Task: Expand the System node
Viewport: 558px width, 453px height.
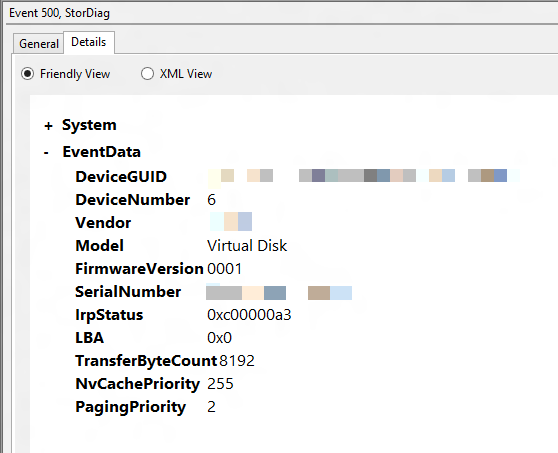Action: pos(48,126)
